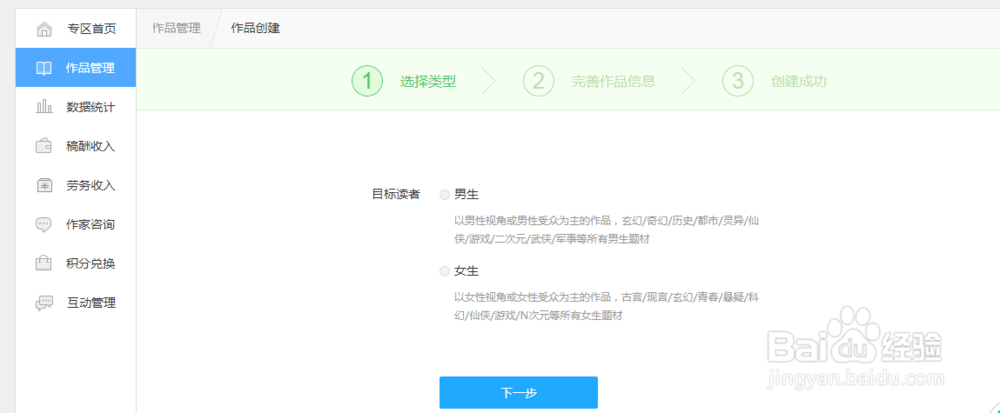Open 劳务收入 menu item

pos(76,185)
